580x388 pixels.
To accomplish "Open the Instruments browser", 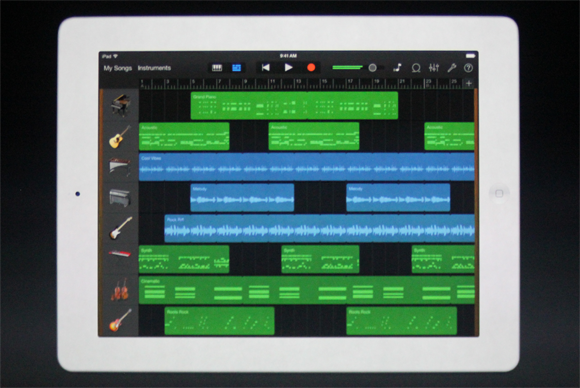I will click(154, 68).
